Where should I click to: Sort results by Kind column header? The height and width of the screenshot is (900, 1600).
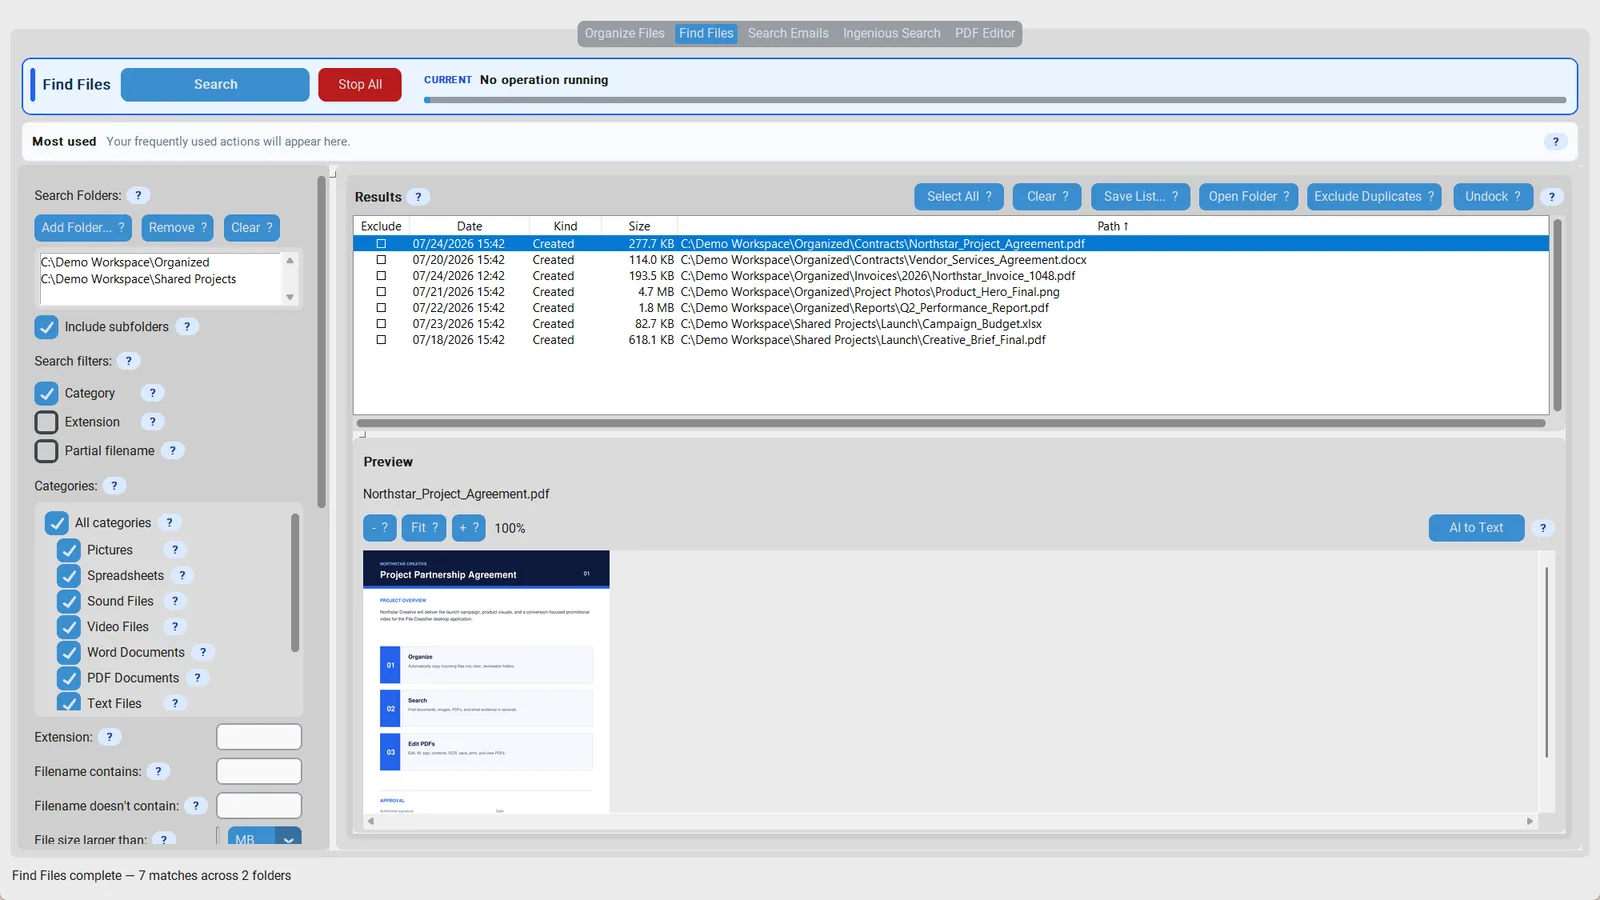click(565, 226)
